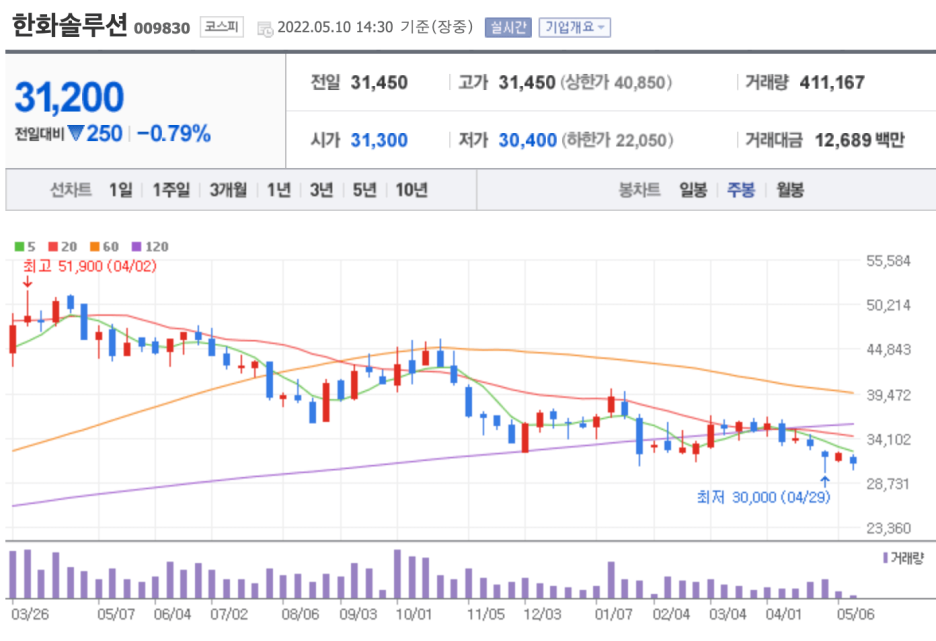The height and width of the screenshot is (641, 936).
Task: Click the 시가 value 31,300
Action: point(379,140)
